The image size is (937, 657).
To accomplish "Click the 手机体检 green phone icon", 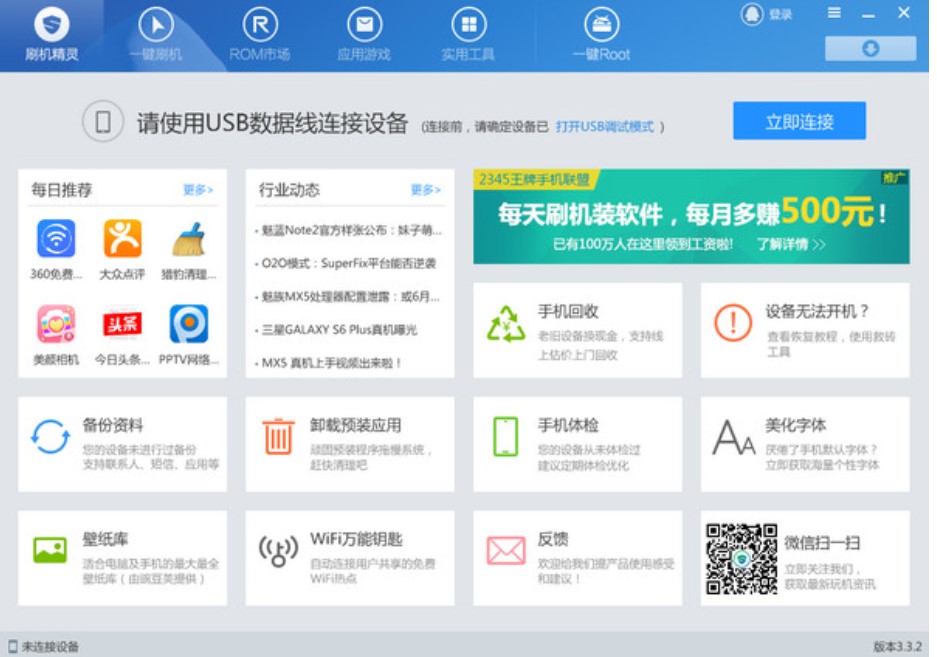I will pyautogui.click(x=506, y=437).
